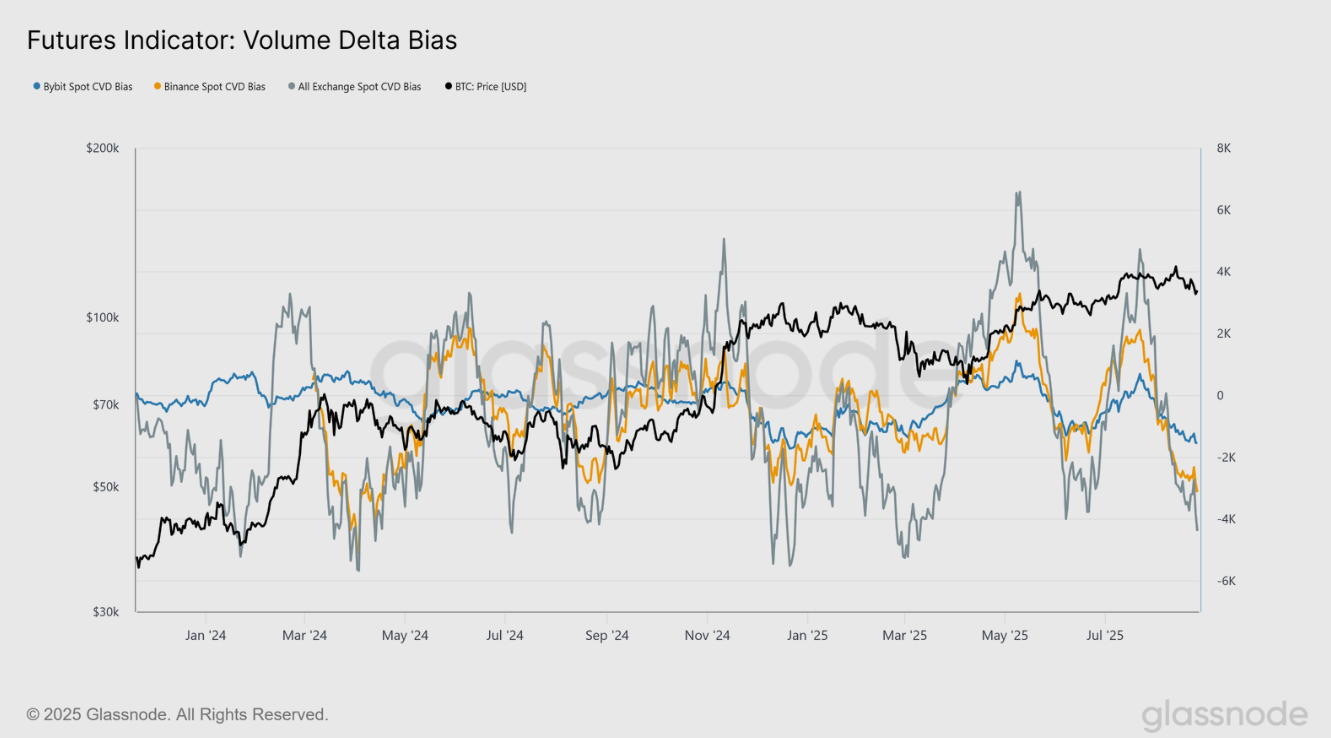The width and height of the screenshot is (1331, 738).
Task: Click the chart title Futures Indicator: Volume Delta Bias
Action: [x=241, y=41]
